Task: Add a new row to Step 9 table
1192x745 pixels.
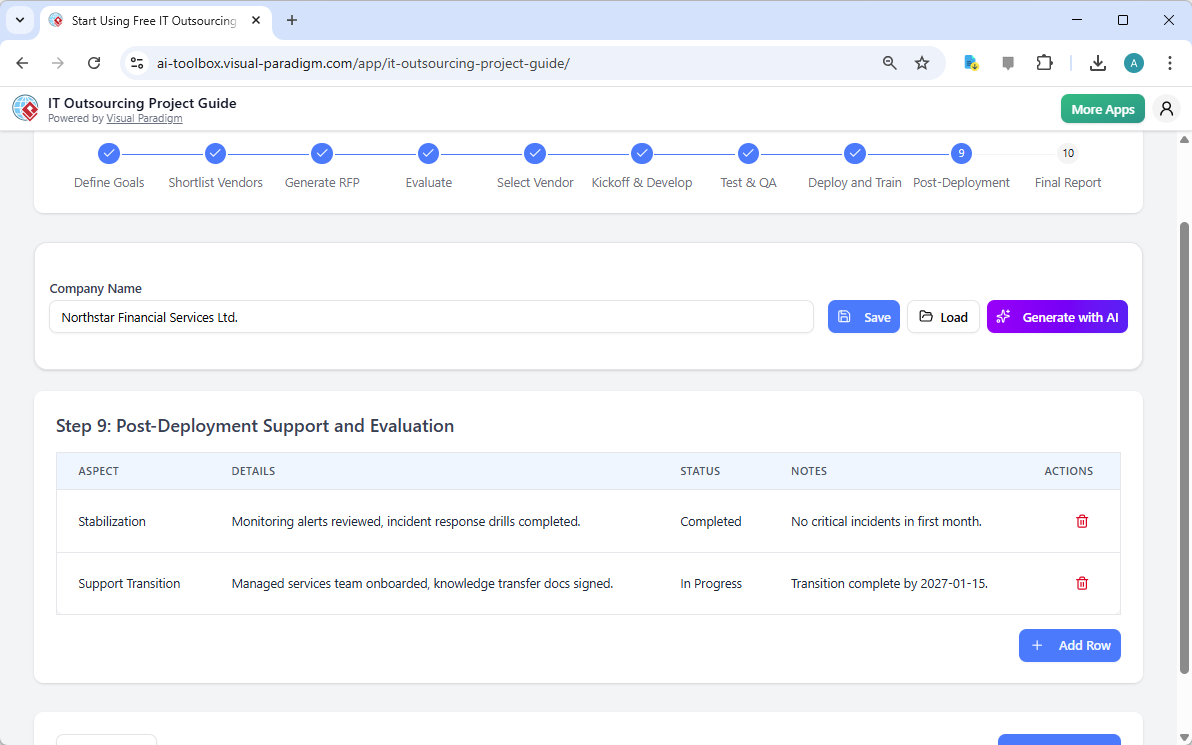Action: coord(1069,645)
